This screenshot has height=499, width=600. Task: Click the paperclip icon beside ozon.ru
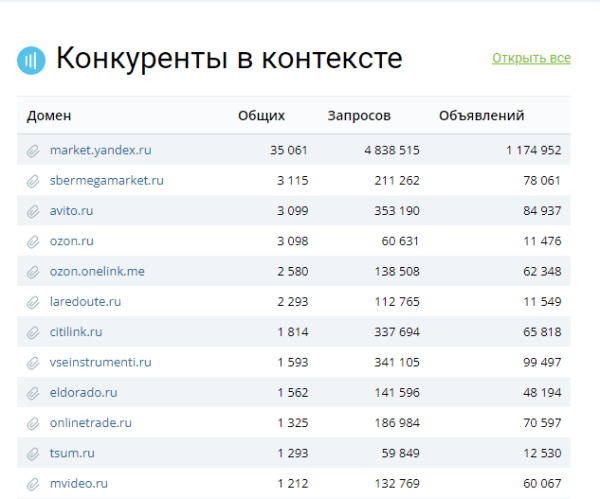33,242
